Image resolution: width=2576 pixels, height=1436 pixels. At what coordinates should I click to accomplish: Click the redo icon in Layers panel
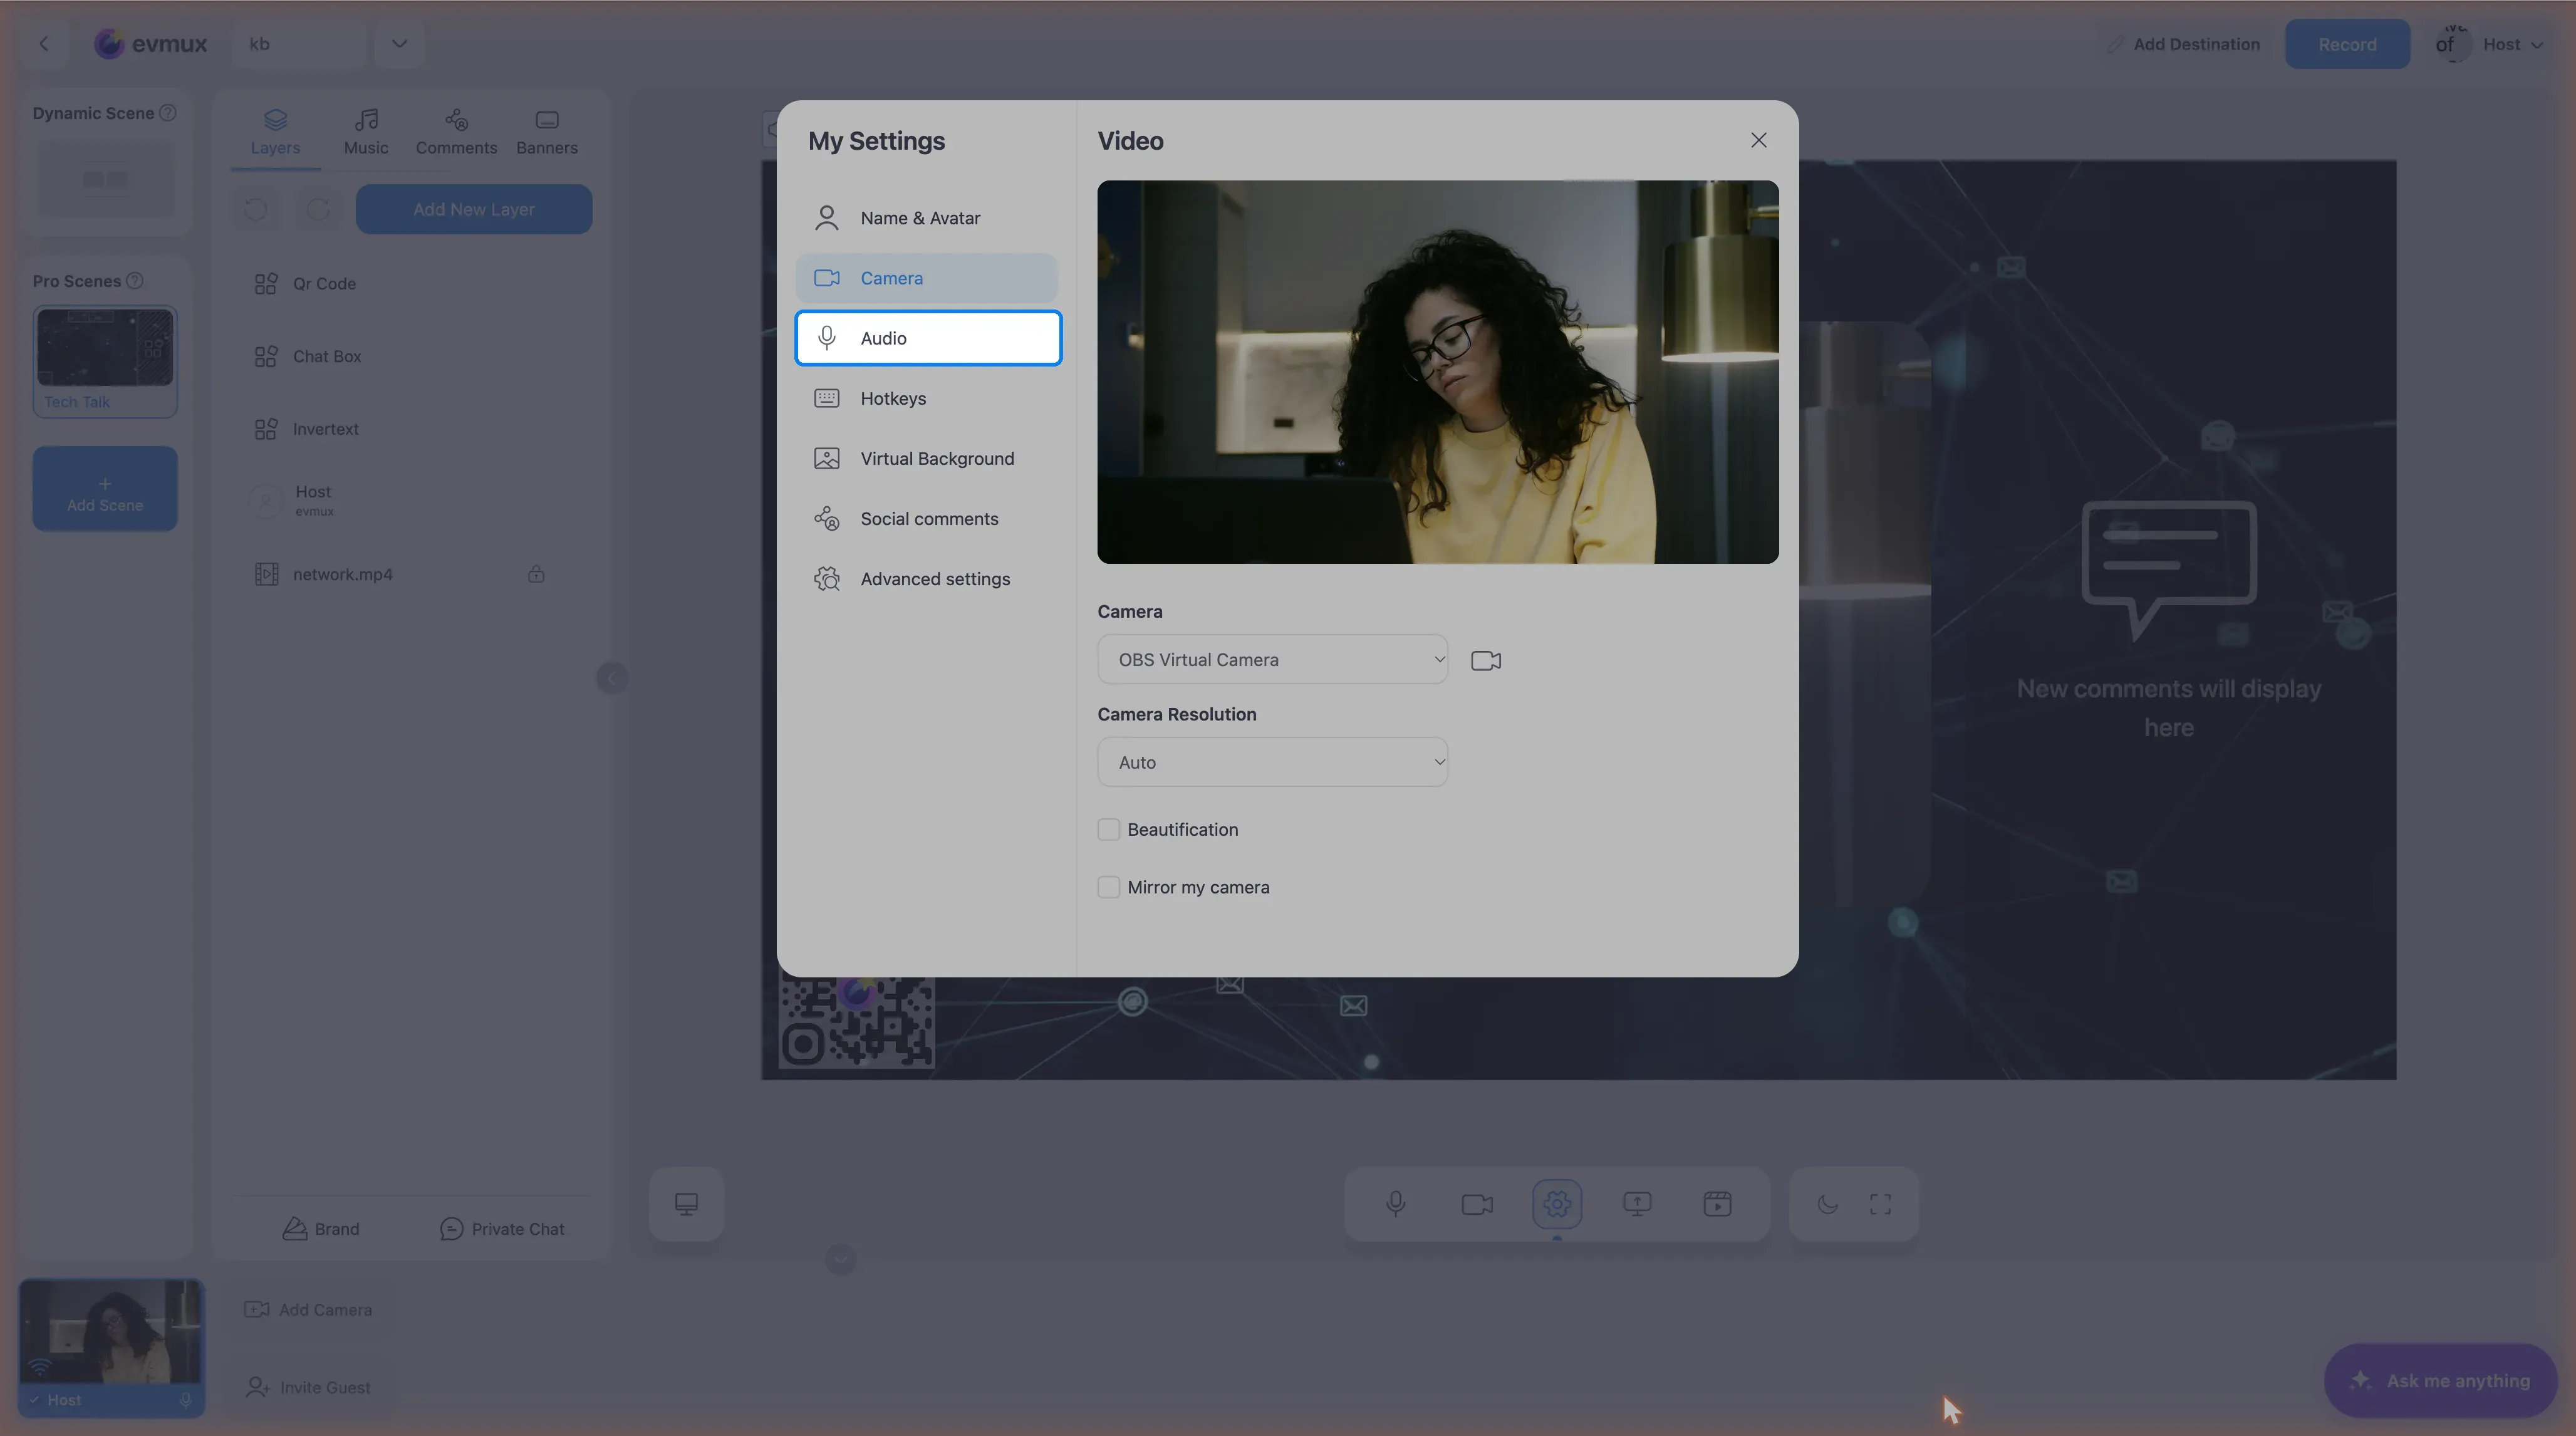tap(318, 209)
